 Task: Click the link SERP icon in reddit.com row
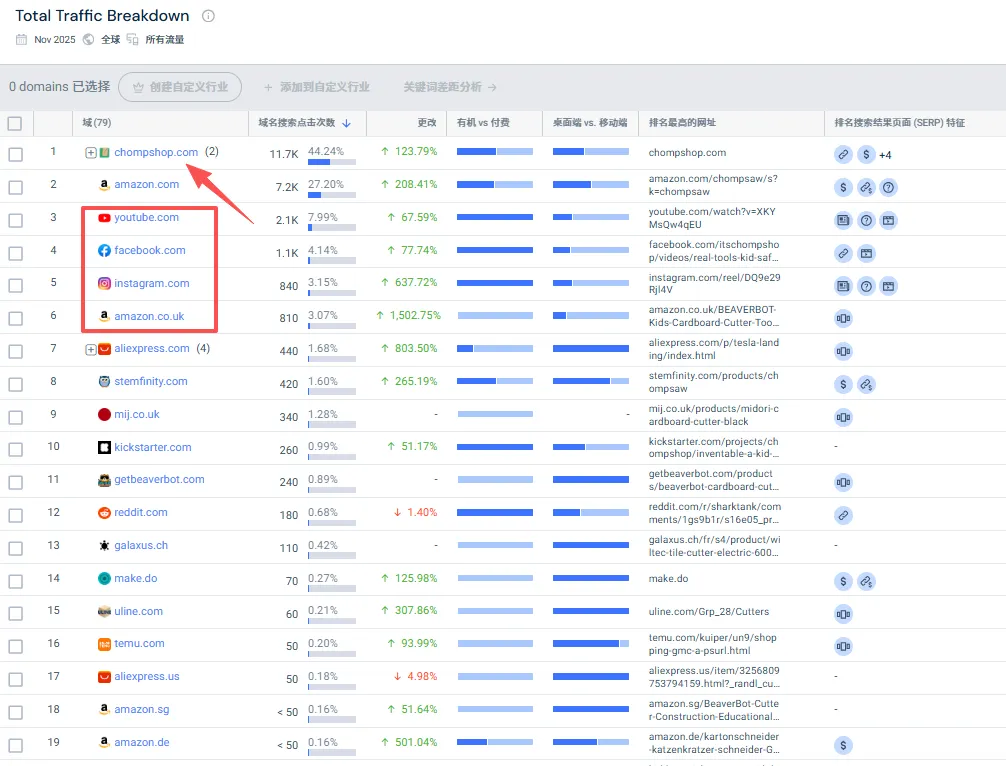843,515
